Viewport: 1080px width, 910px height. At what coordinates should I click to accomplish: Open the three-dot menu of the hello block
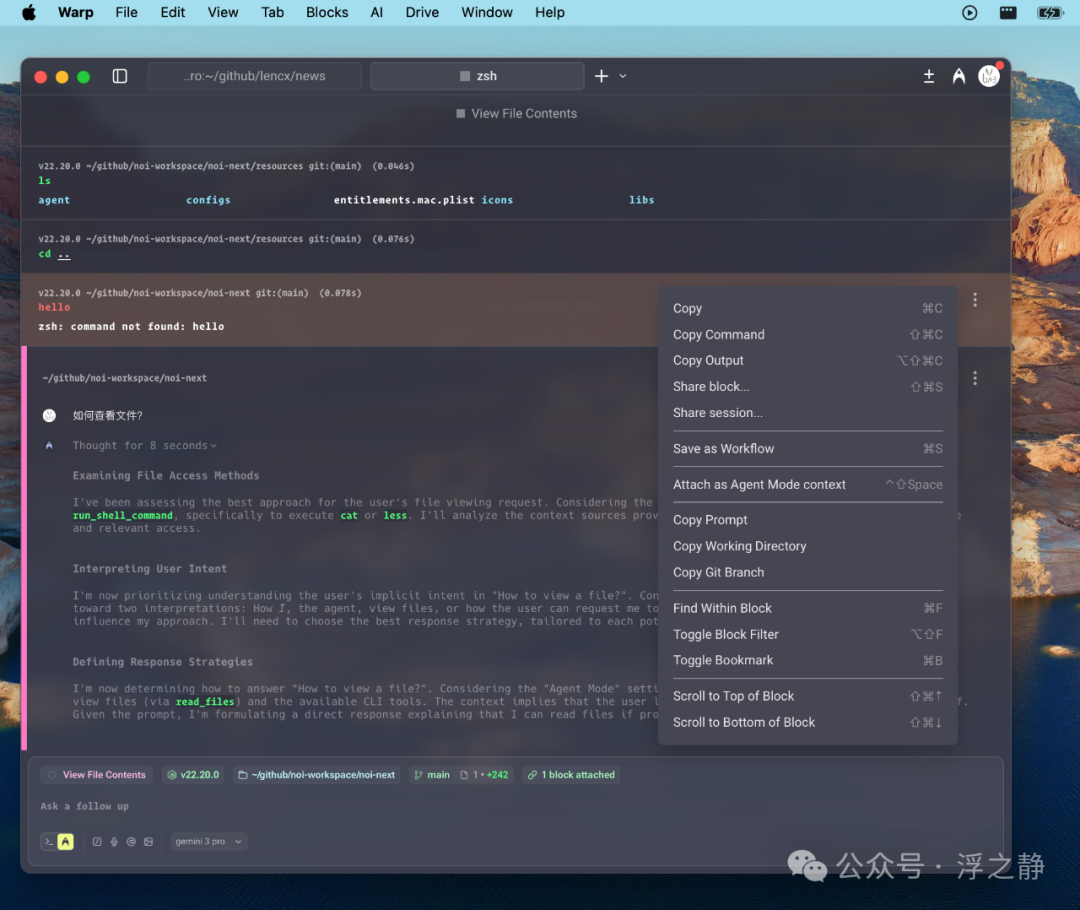975,300
